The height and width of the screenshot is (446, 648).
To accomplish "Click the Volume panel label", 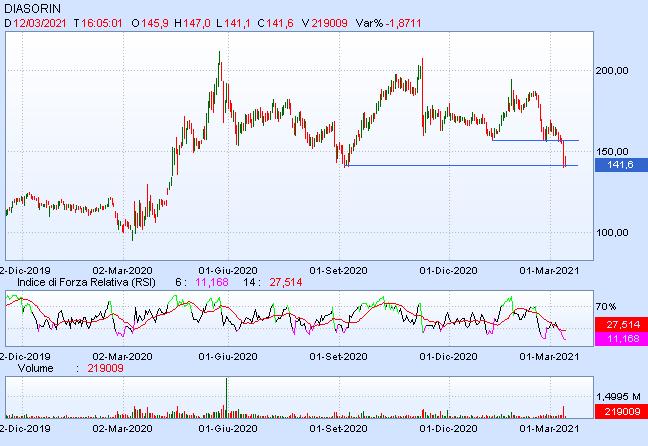I will pos(36,368).
